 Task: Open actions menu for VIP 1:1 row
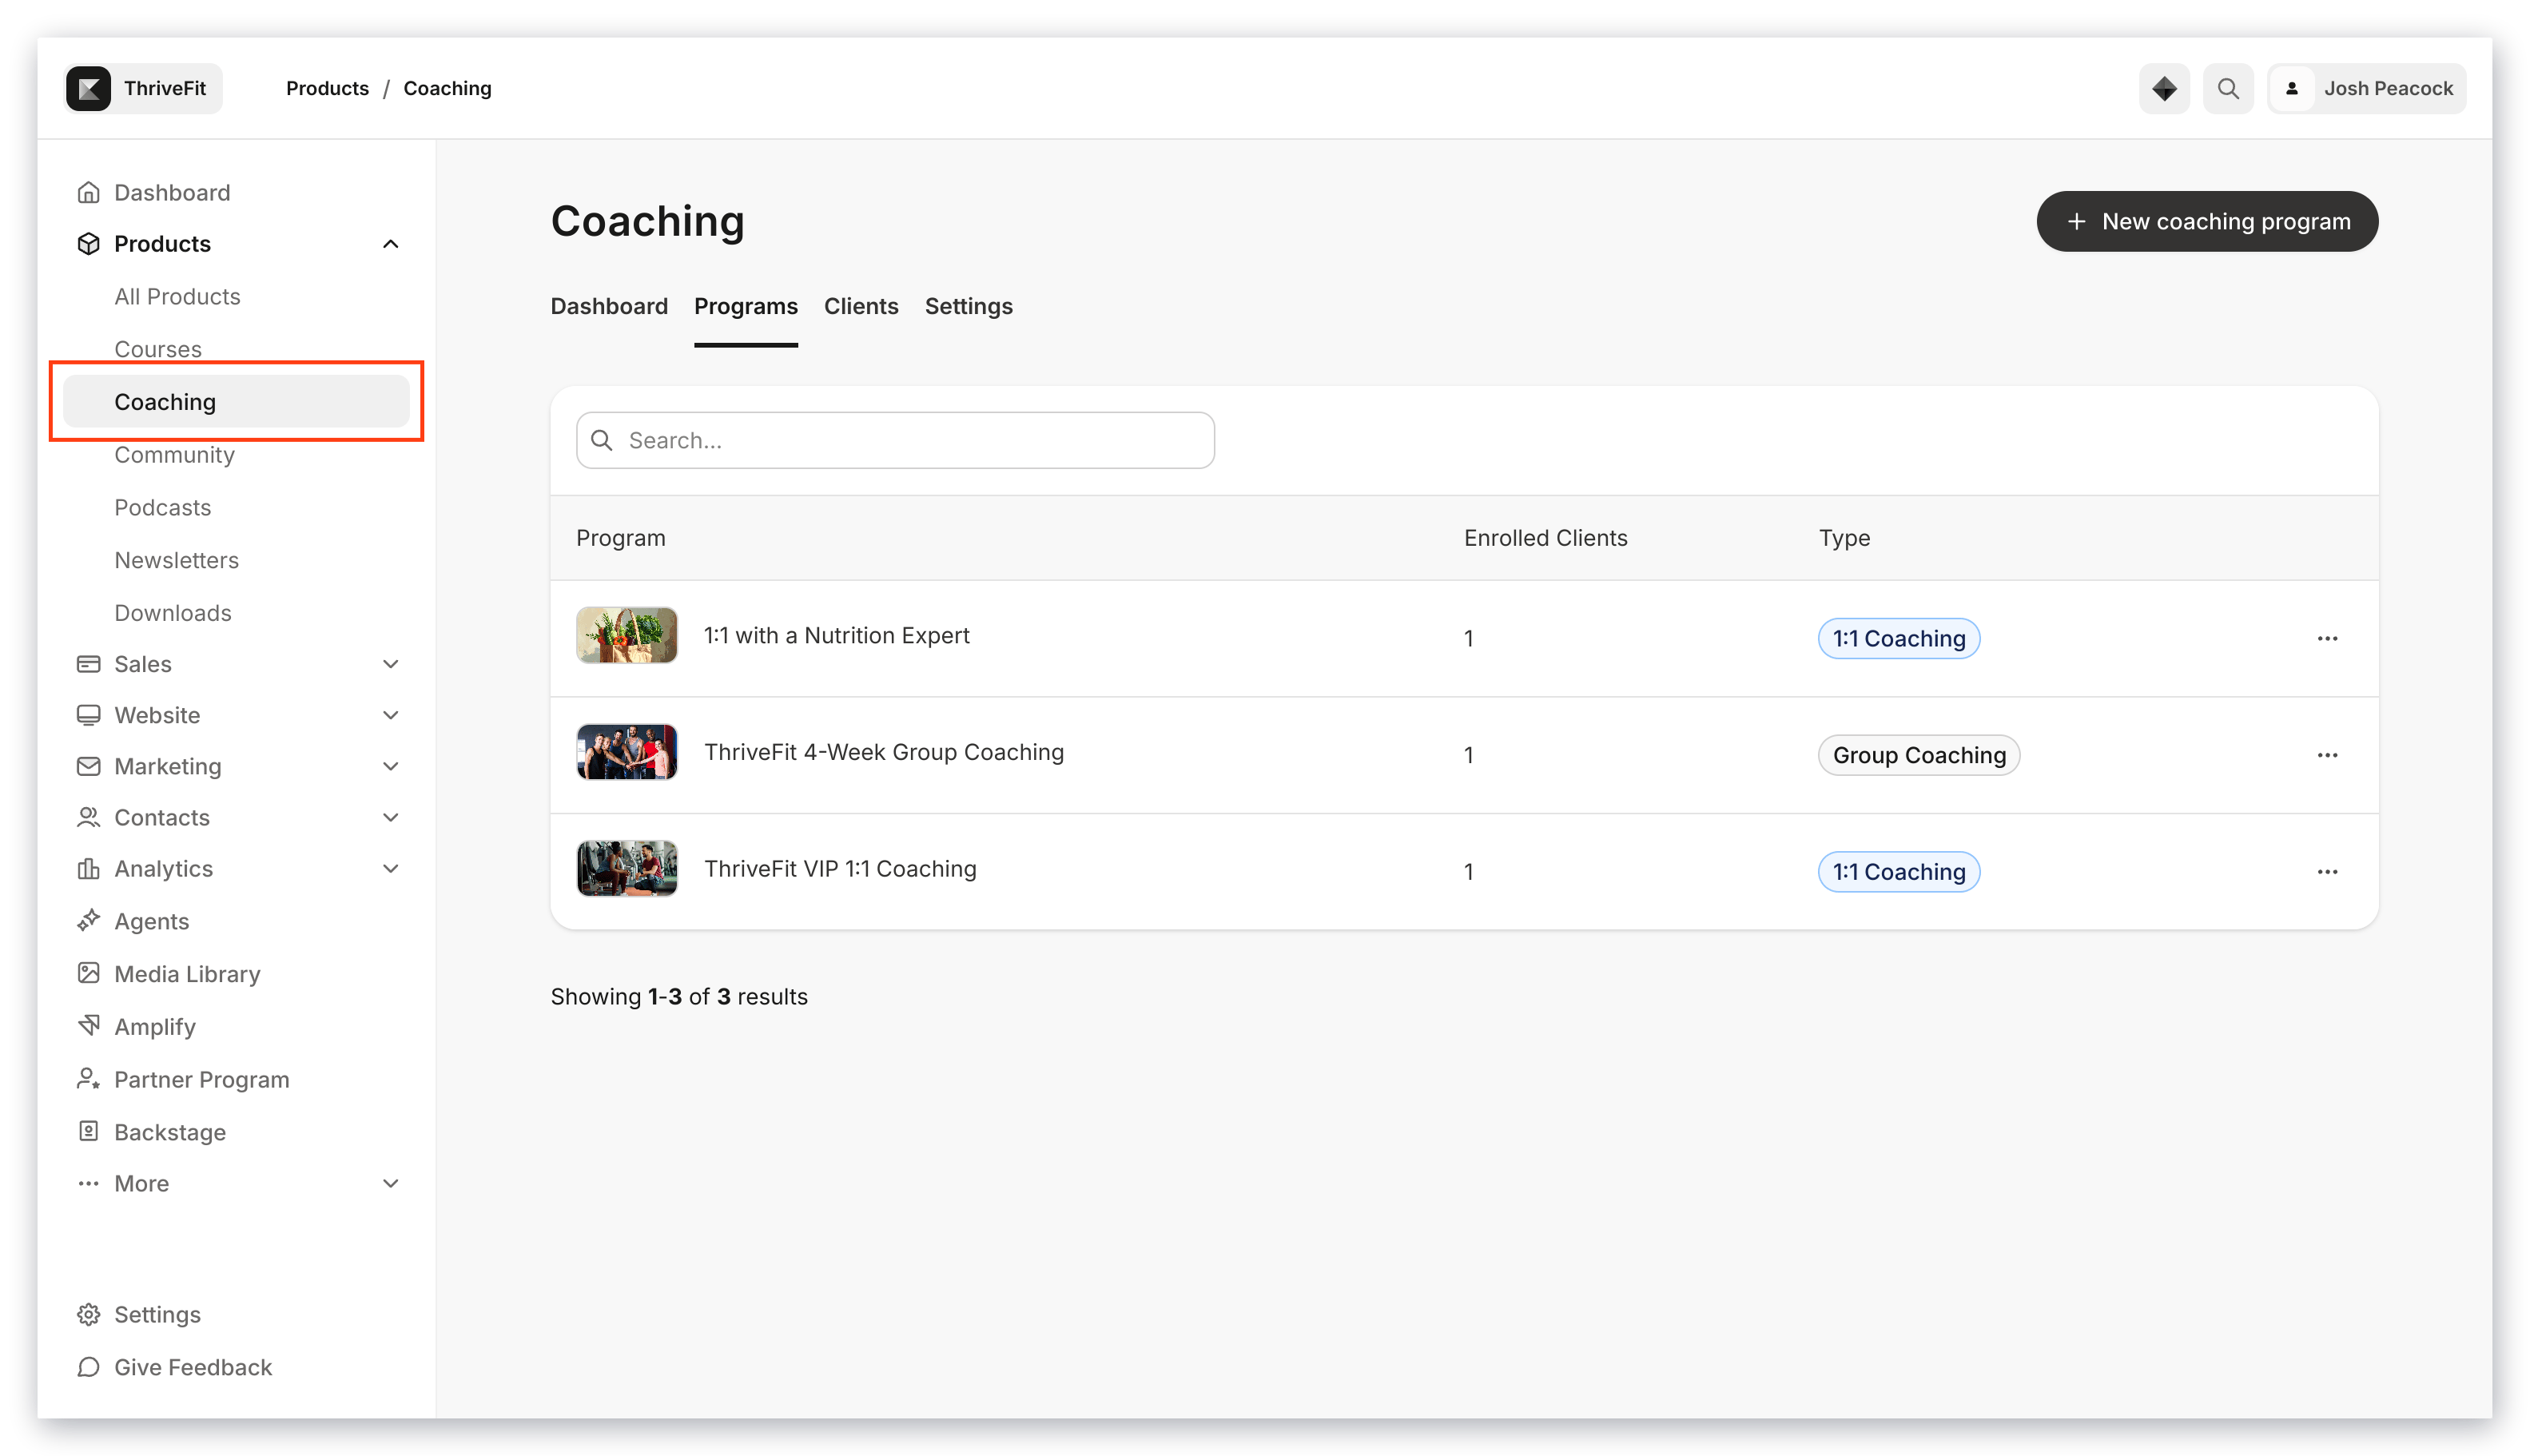point(2327,872)
